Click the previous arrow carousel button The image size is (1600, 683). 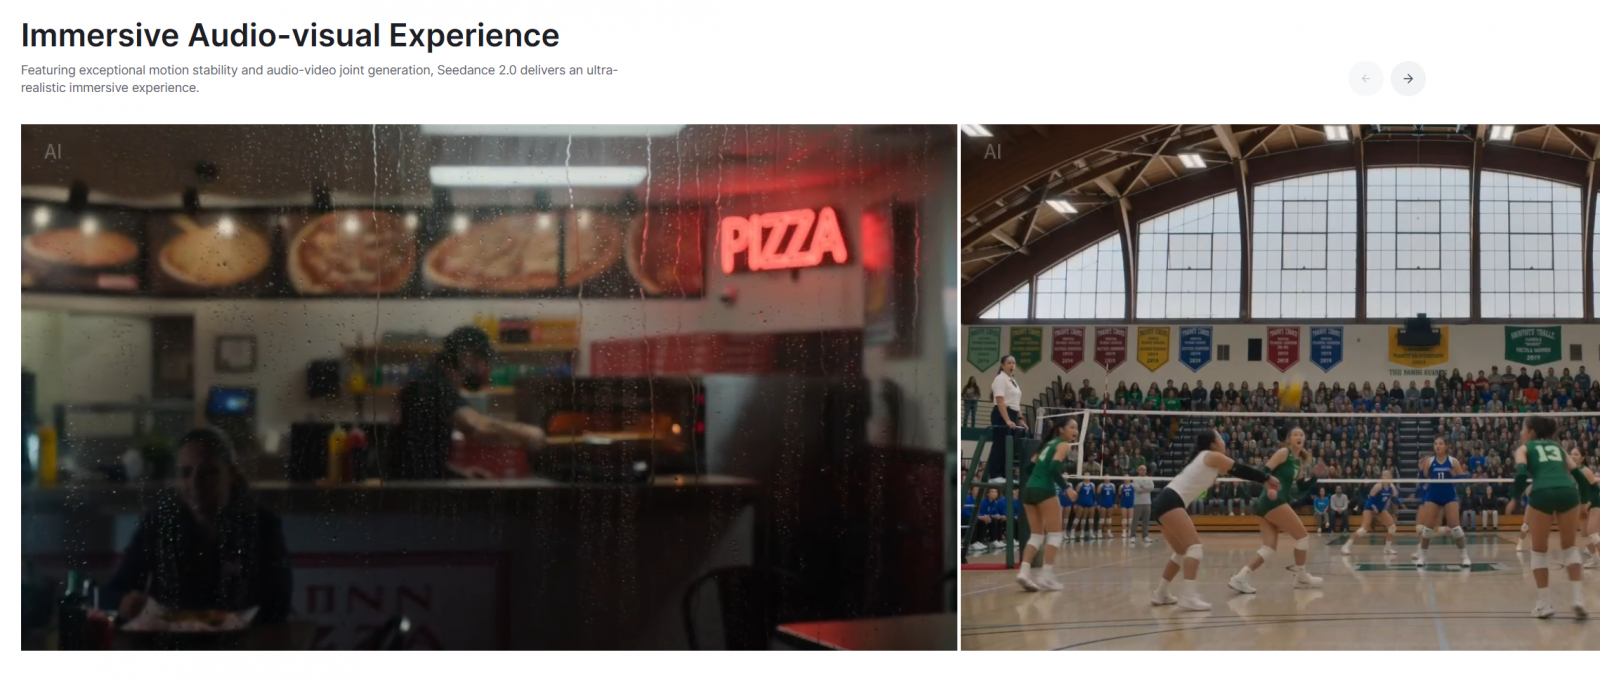(x=1365, y=78)
